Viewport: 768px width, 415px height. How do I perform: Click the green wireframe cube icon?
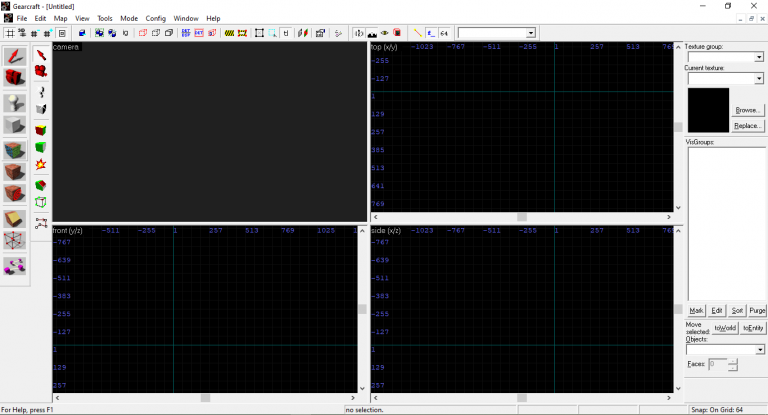[x=41, y=202]
